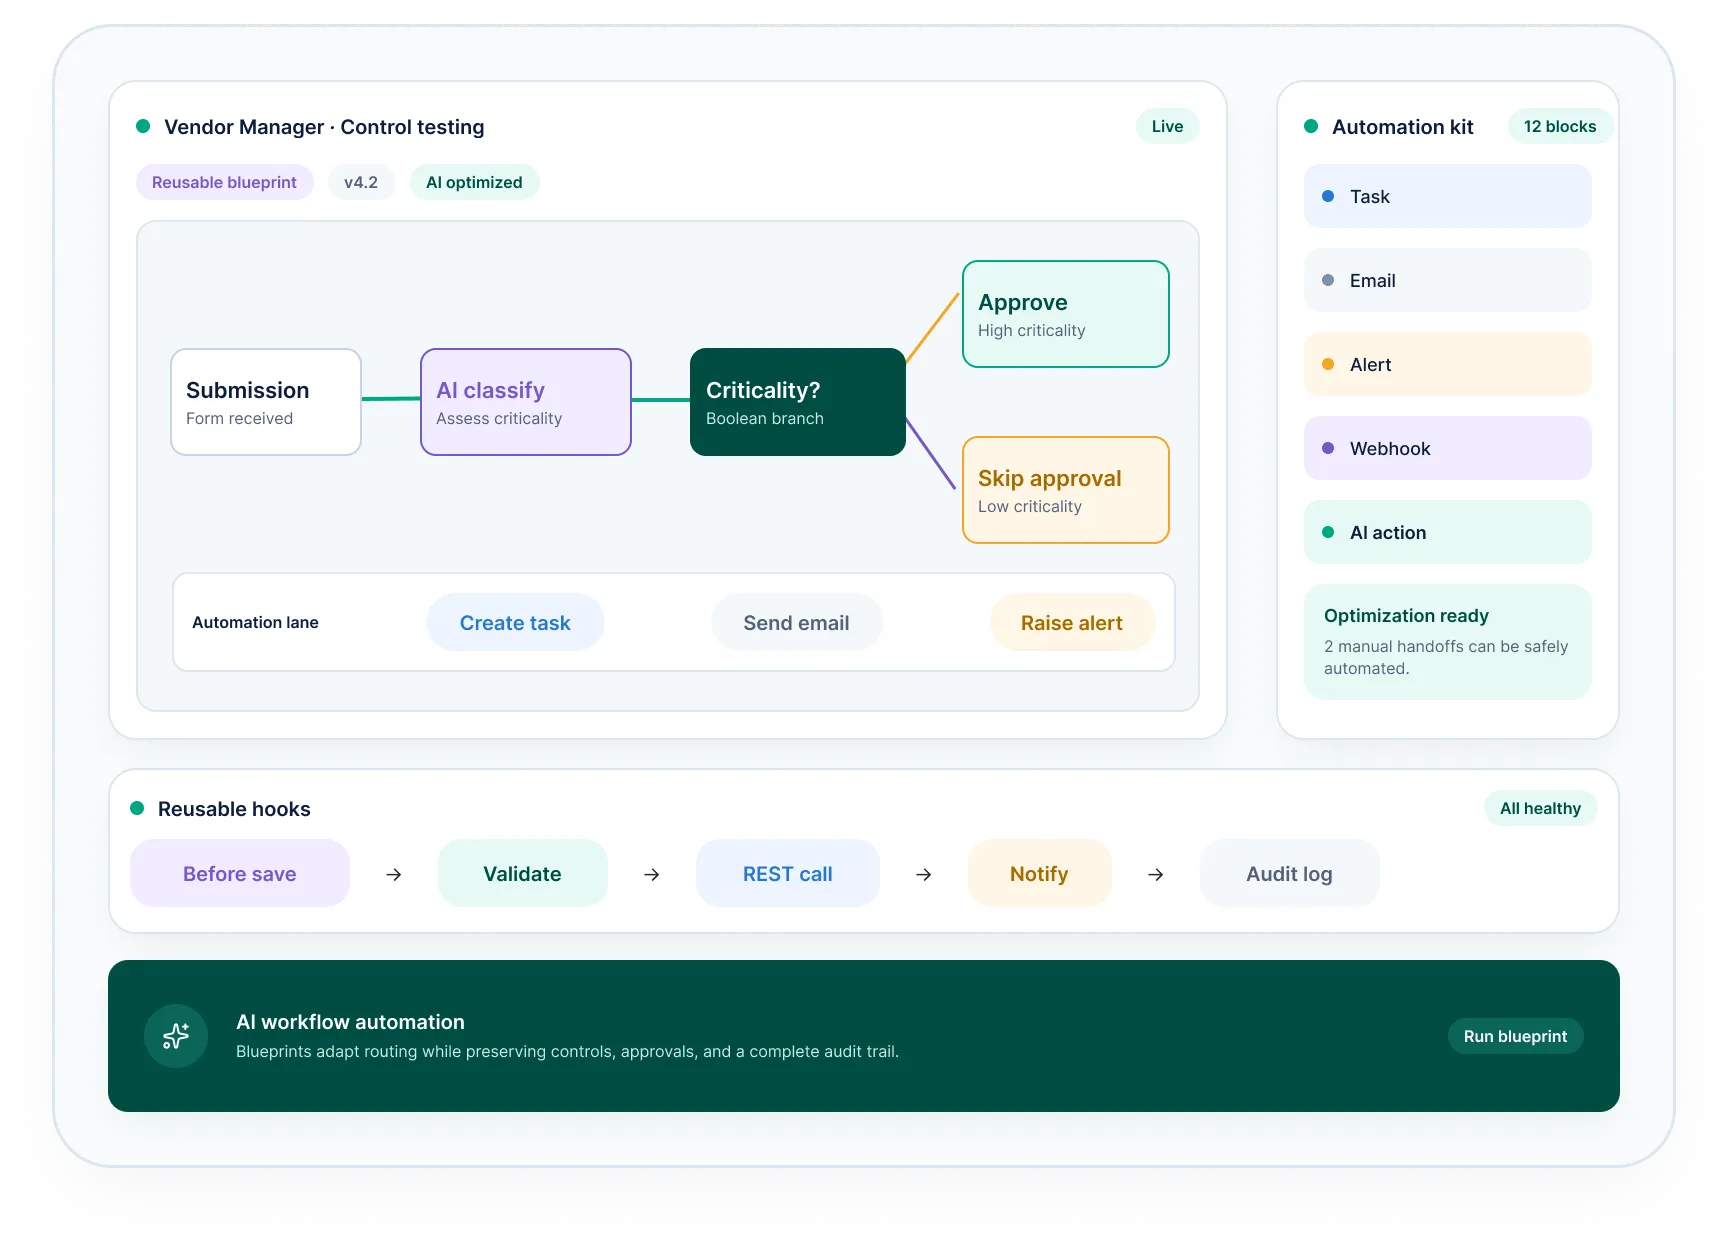This screenshot has width=1728, height=1248.
Task: Click the Live status badge
Action: tap(1167, 126)
